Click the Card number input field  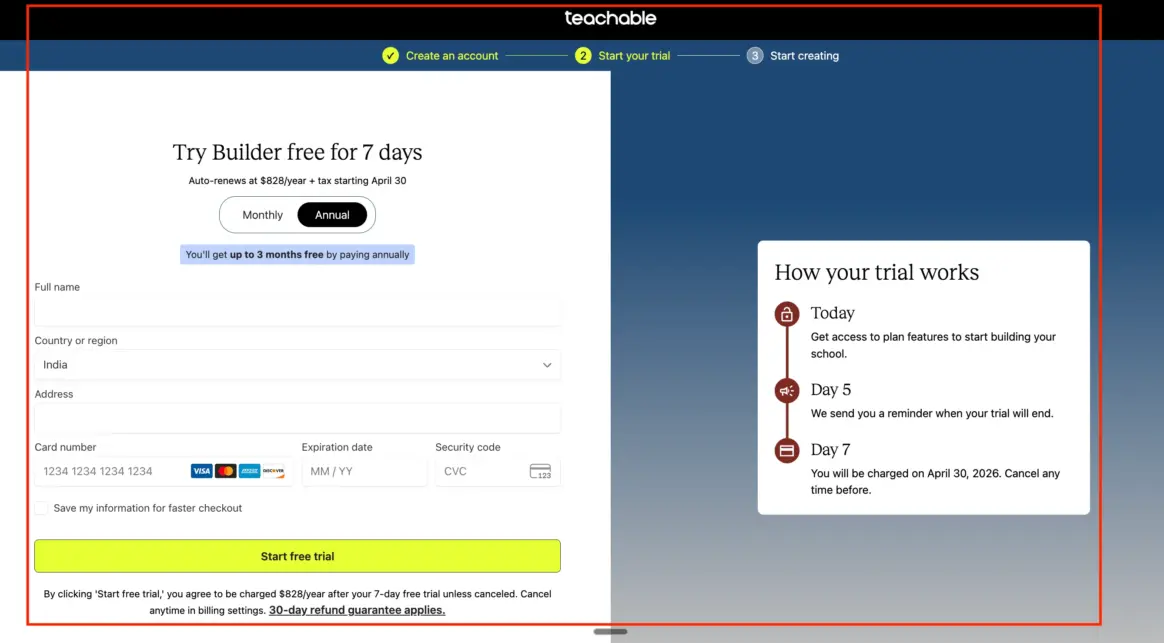click(x=163, y=471)
